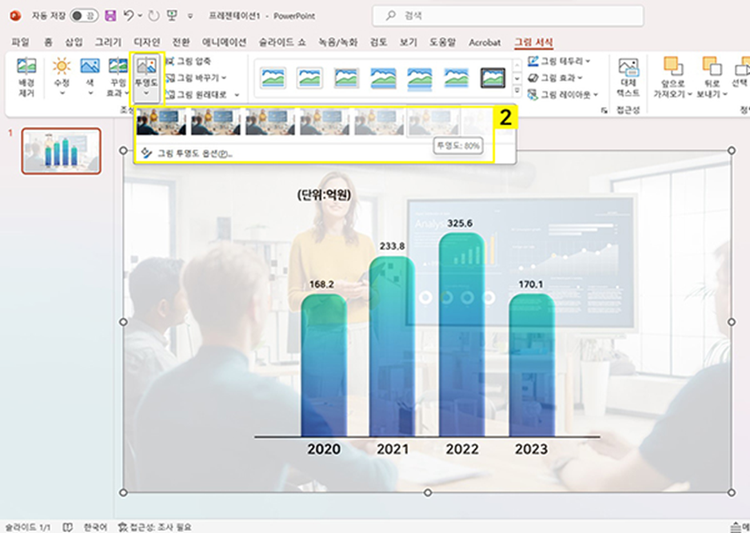Select the third transparency preset (30%)
Screen dimensions: 750x533
[270, 122]
